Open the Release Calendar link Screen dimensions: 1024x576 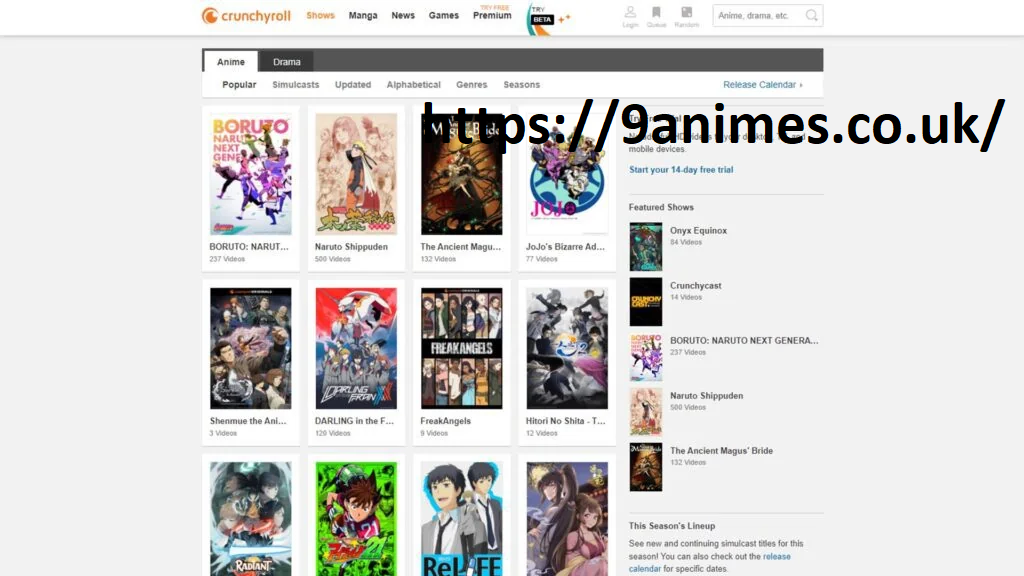(x=762, y=84)
